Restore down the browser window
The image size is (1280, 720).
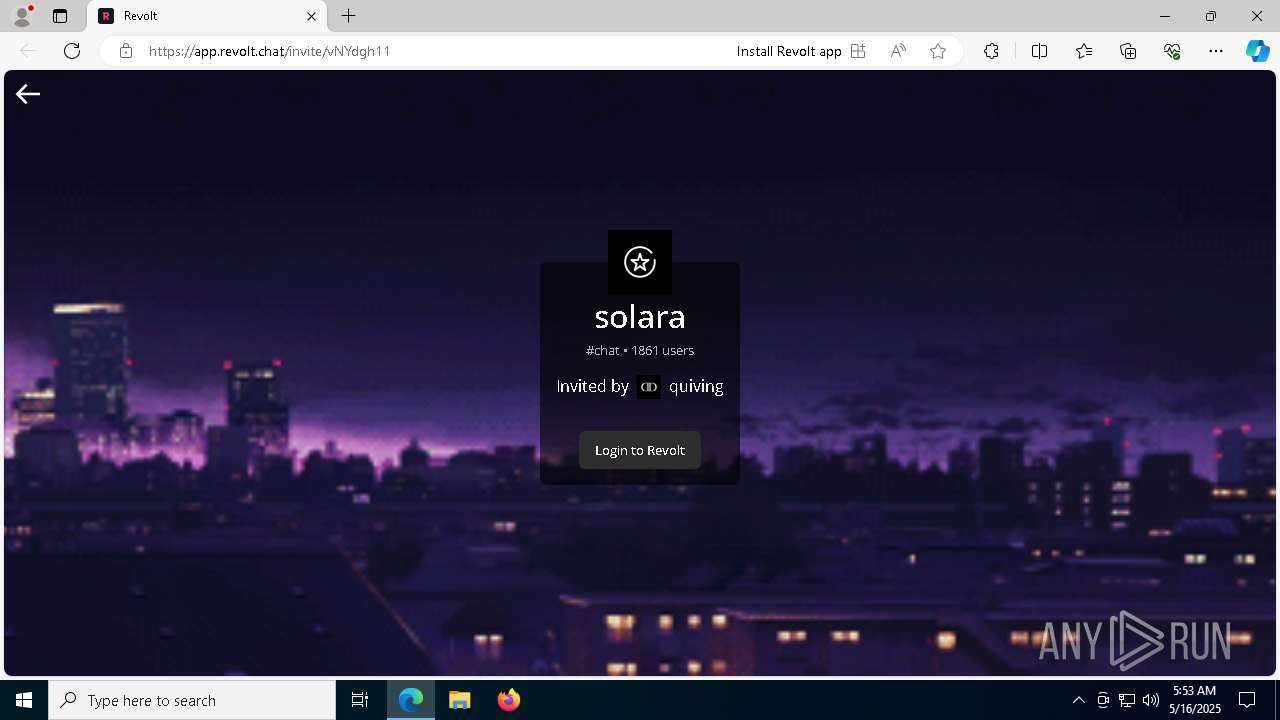click(1211, 16)
